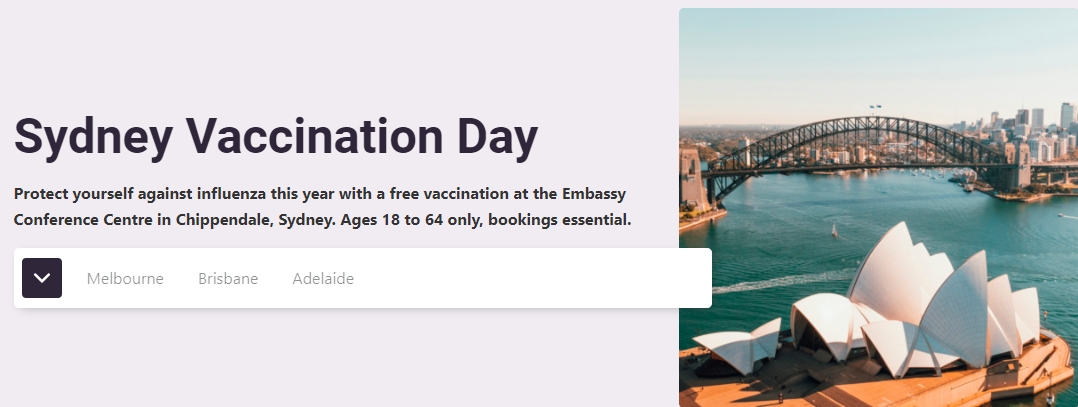
Task: Switch to the Brisbane option
Action: point(228,278)
